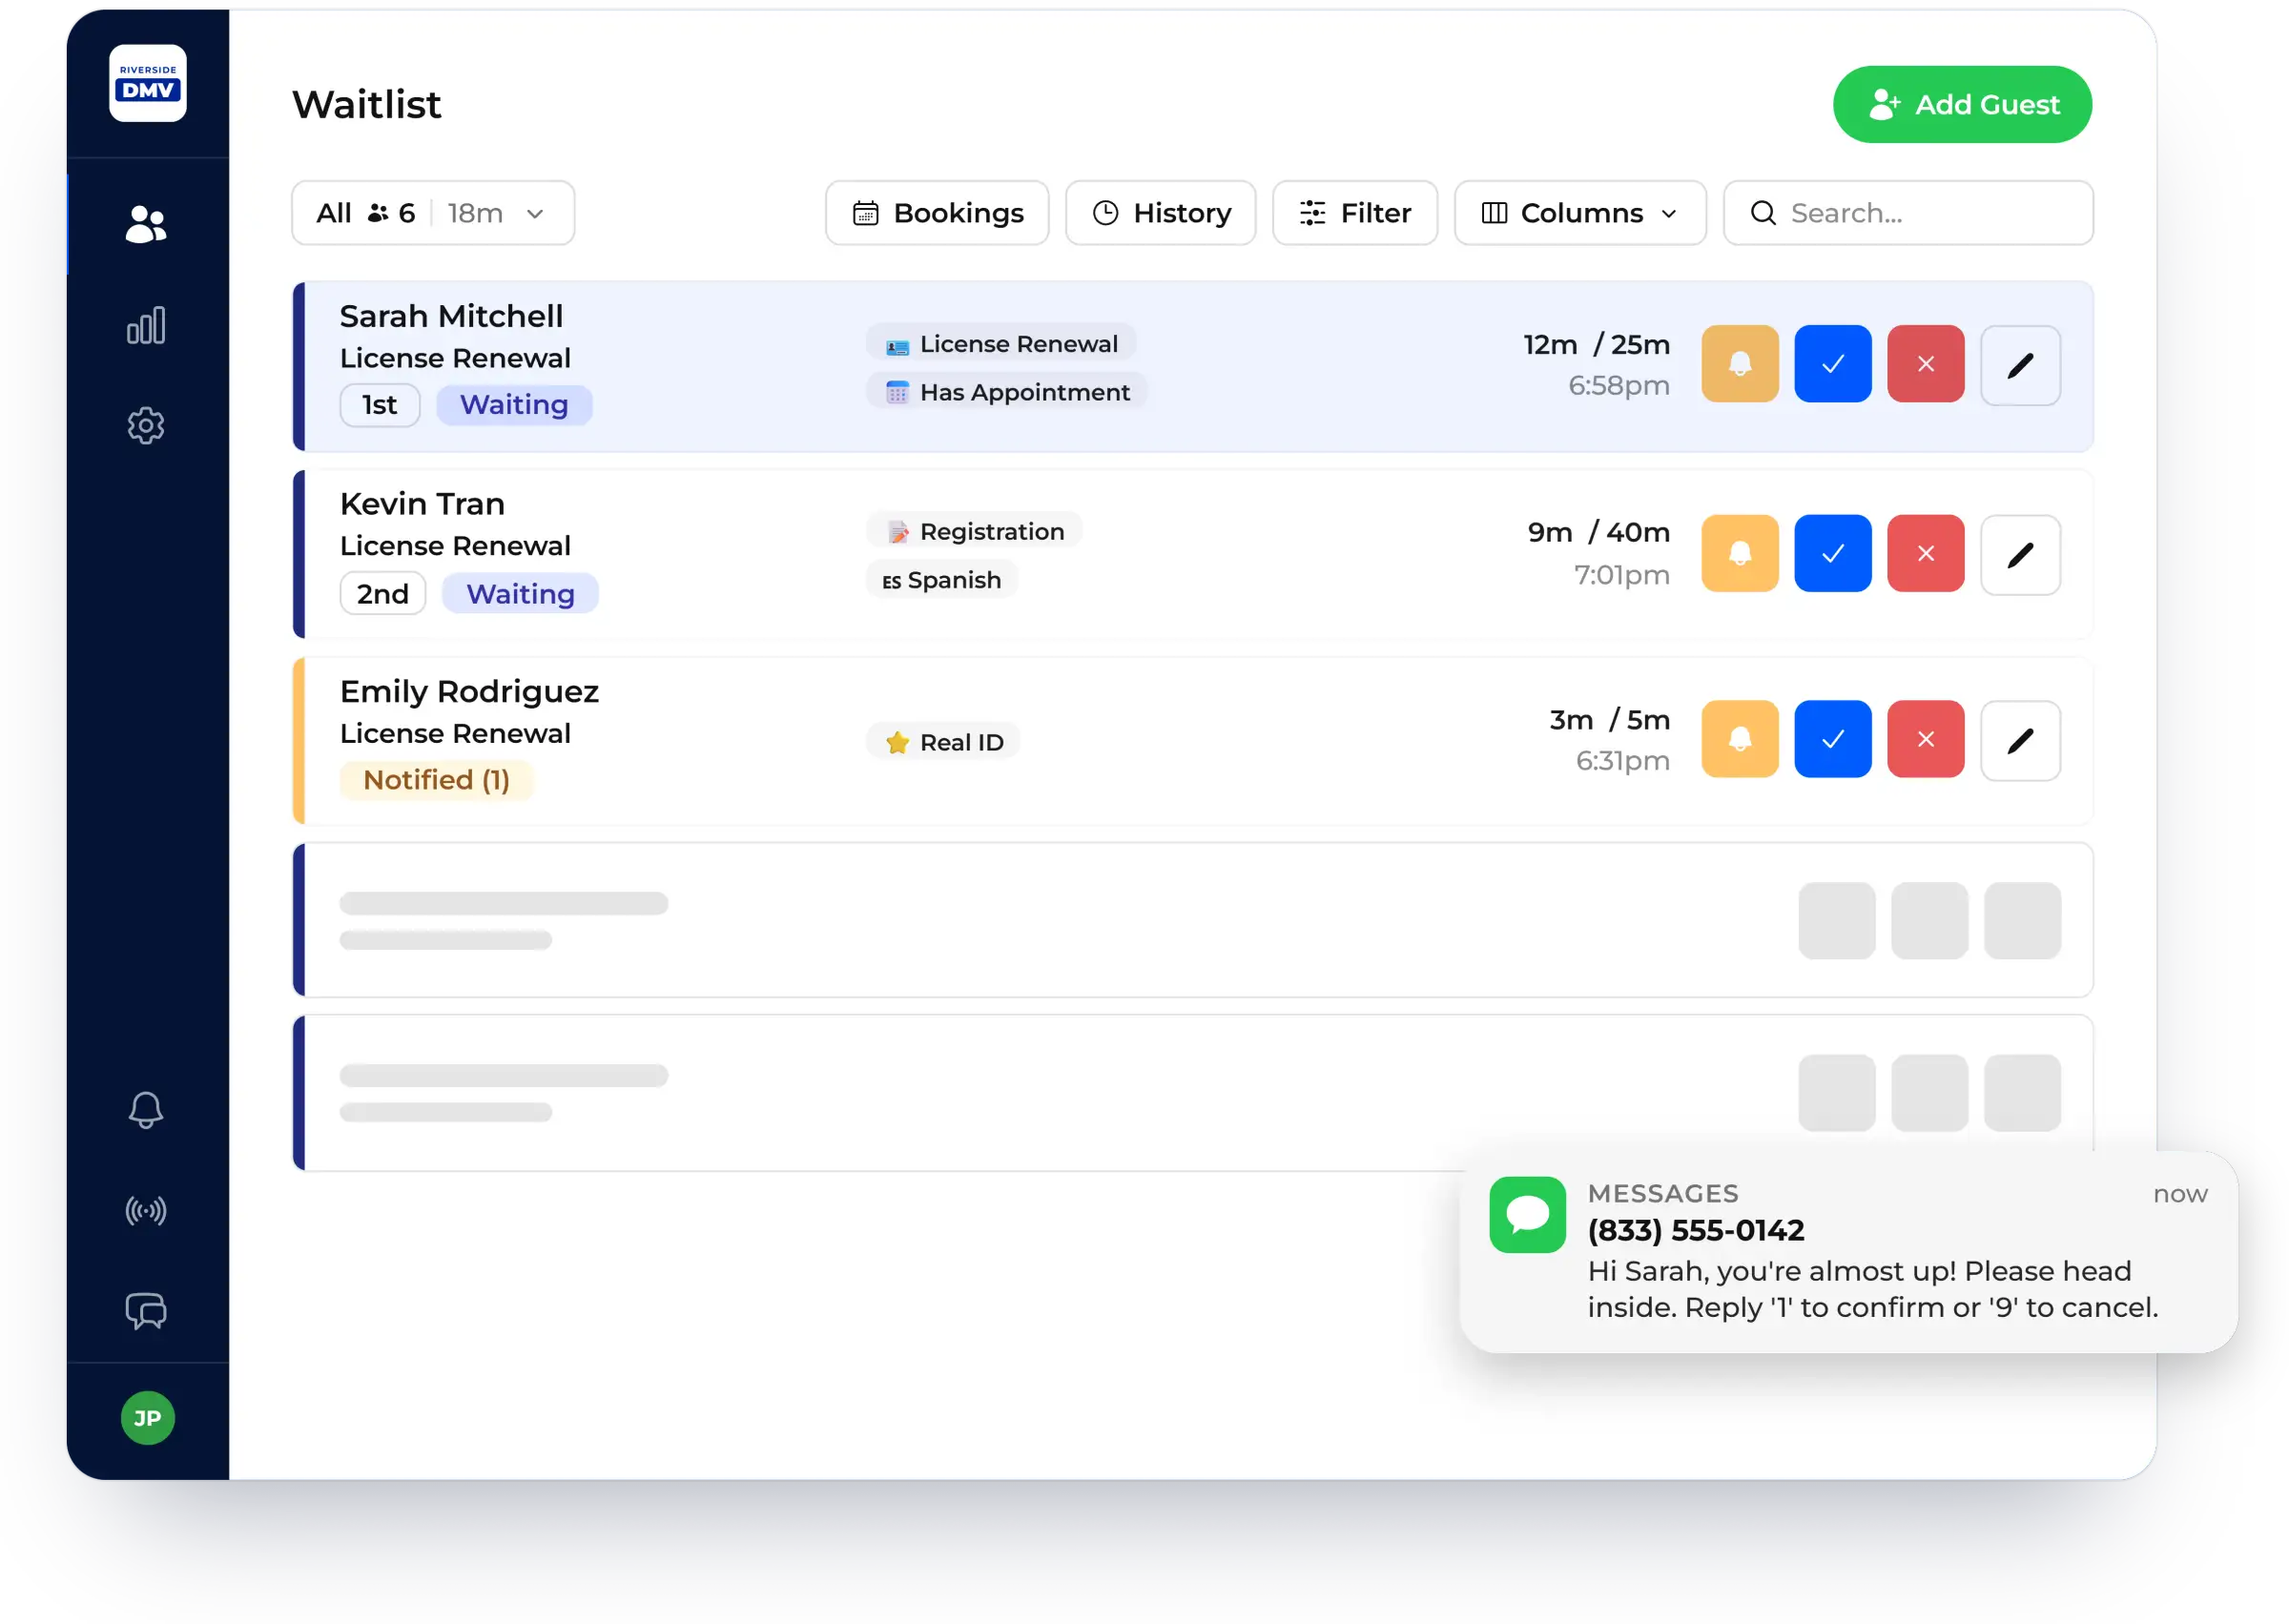This screenshot has width=2289, height=1624.
Task: Open the Waitlist guests sidebar icon
Action: 146,224
